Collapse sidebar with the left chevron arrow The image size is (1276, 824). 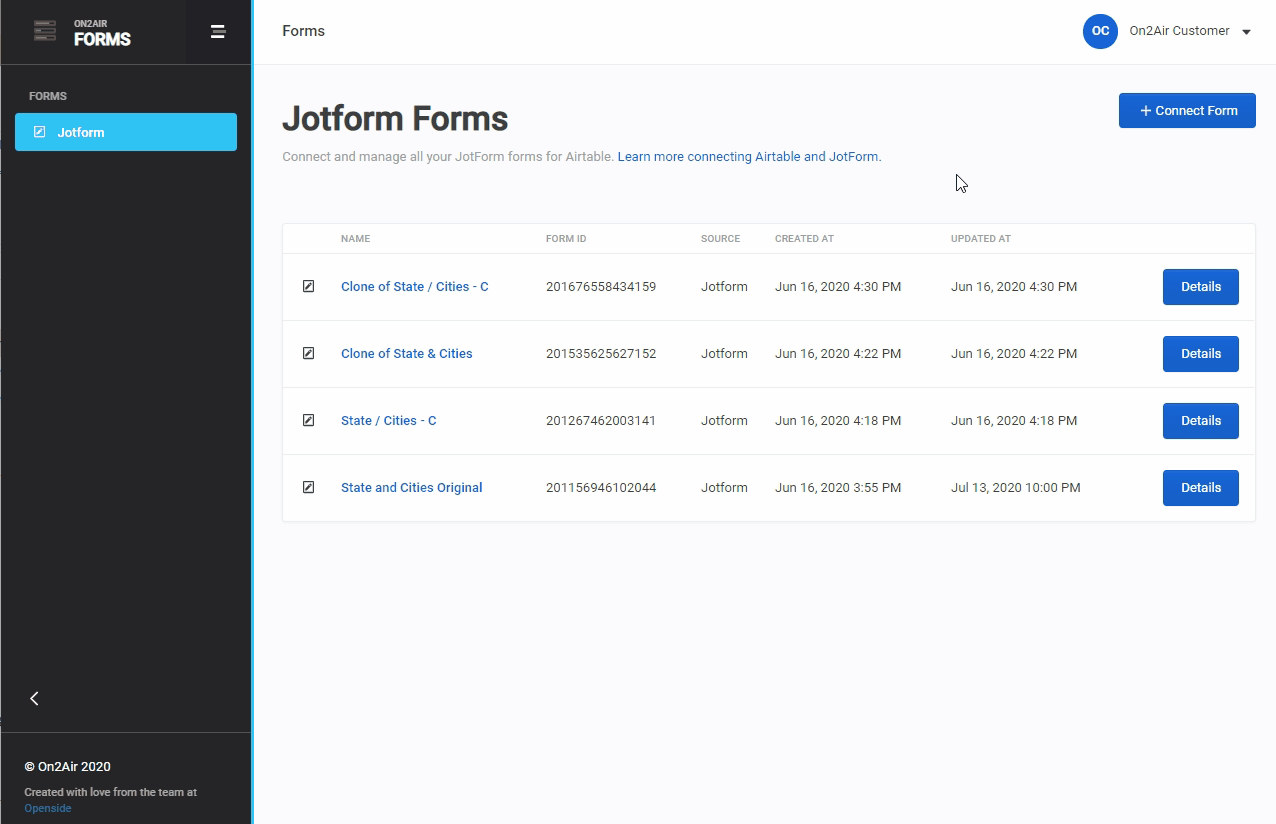click(x=35, y=699)
